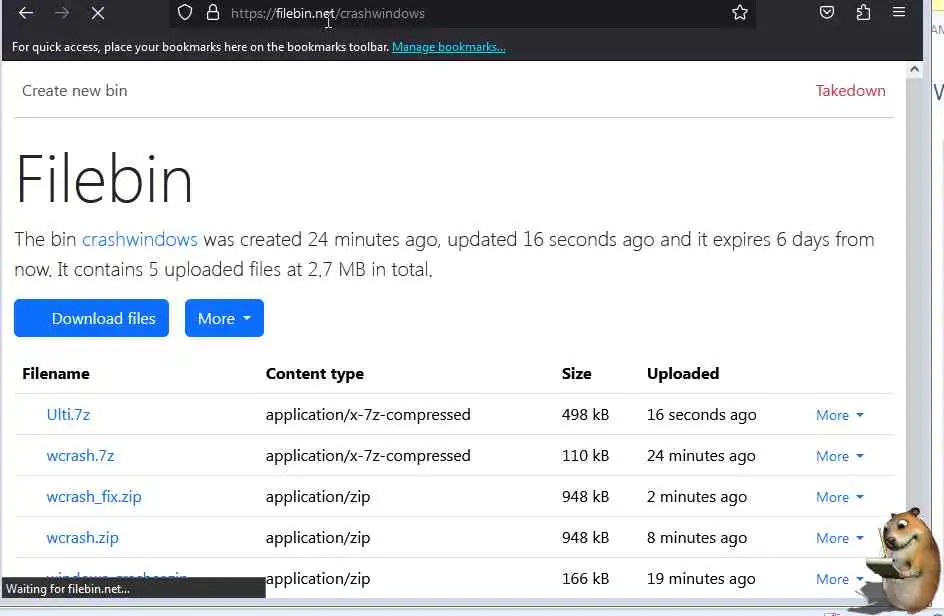Open the crashwindows bin link
This screenshot has width=944, height=616.
[140, 240]
